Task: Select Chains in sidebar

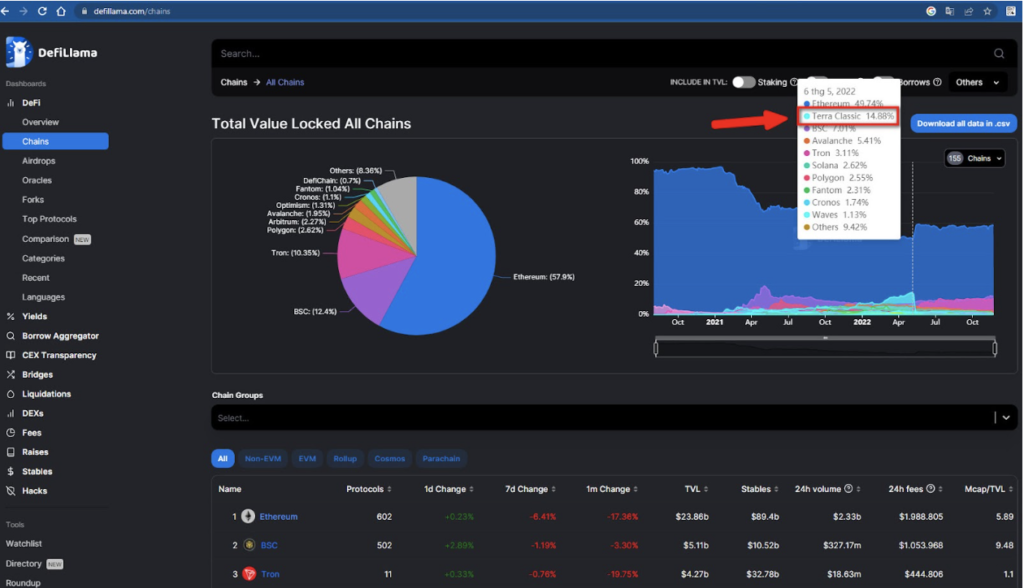Action: click(x=56, y=141)
